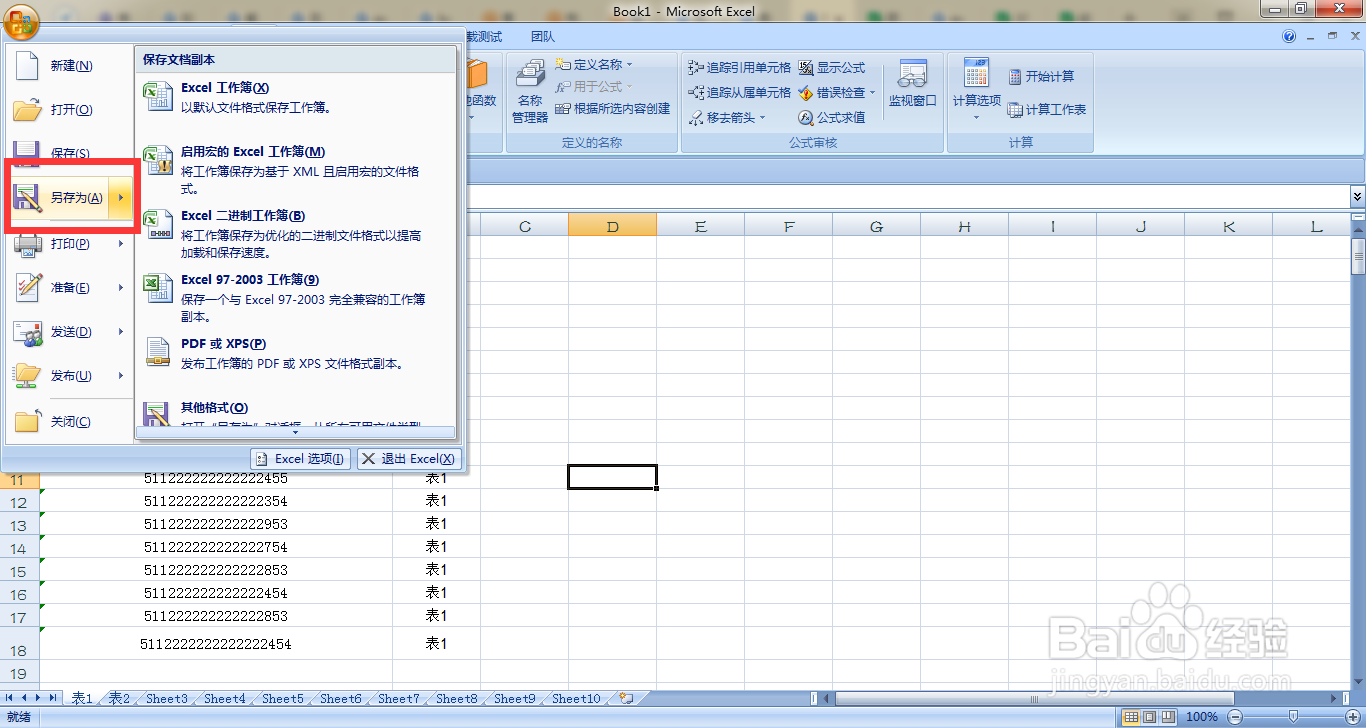Open the 监视窗口

(913, 84)
